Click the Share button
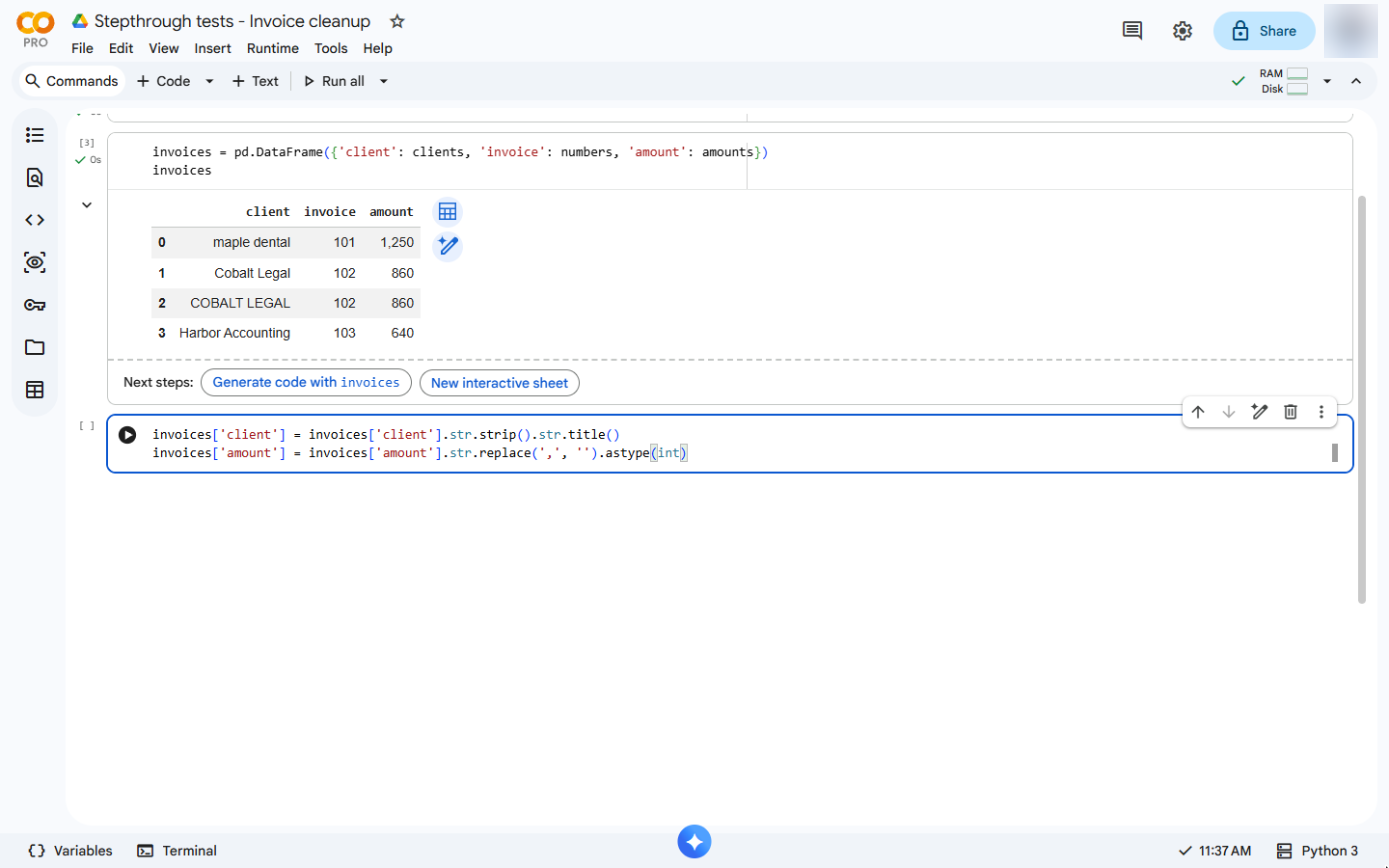 (1264, 31)
